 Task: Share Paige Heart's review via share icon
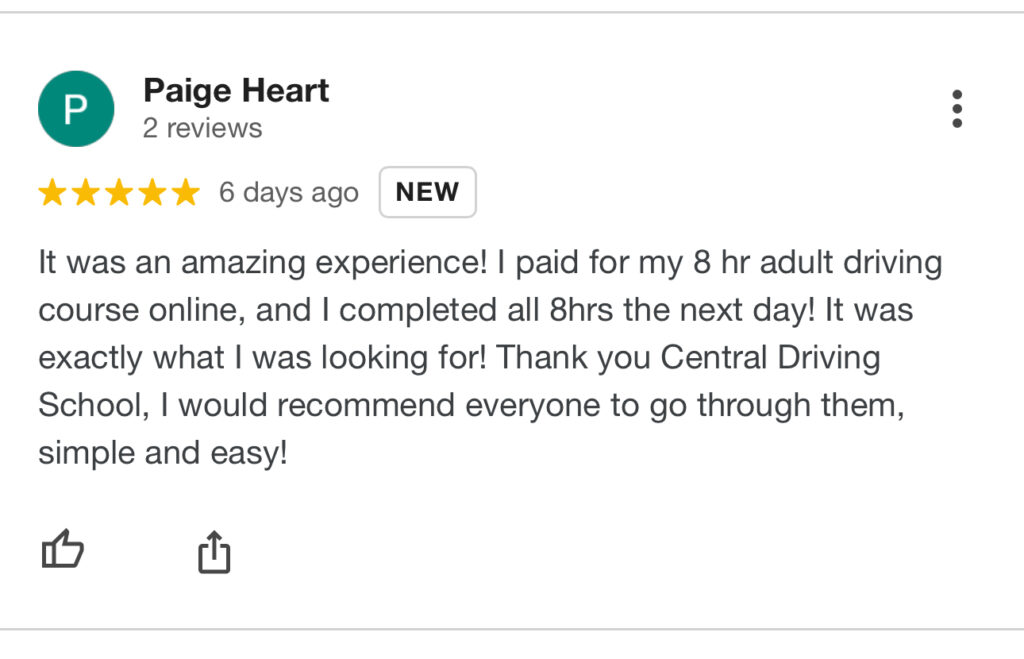coord(214,552)
